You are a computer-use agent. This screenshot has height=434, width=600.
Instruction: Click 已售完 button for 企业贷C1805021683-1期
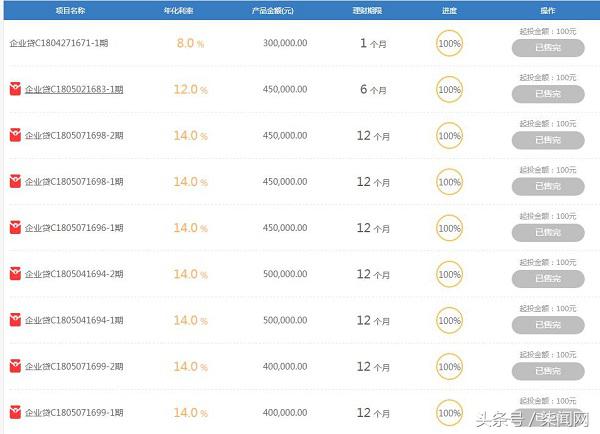tap(548, 94)
